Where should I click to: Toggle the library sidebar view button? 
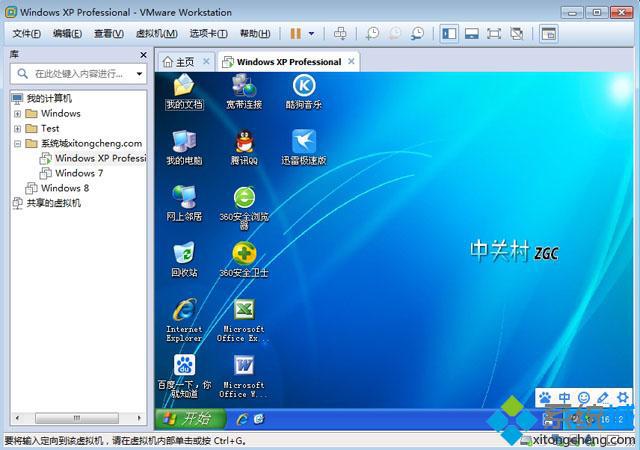(x=449, y=33)
